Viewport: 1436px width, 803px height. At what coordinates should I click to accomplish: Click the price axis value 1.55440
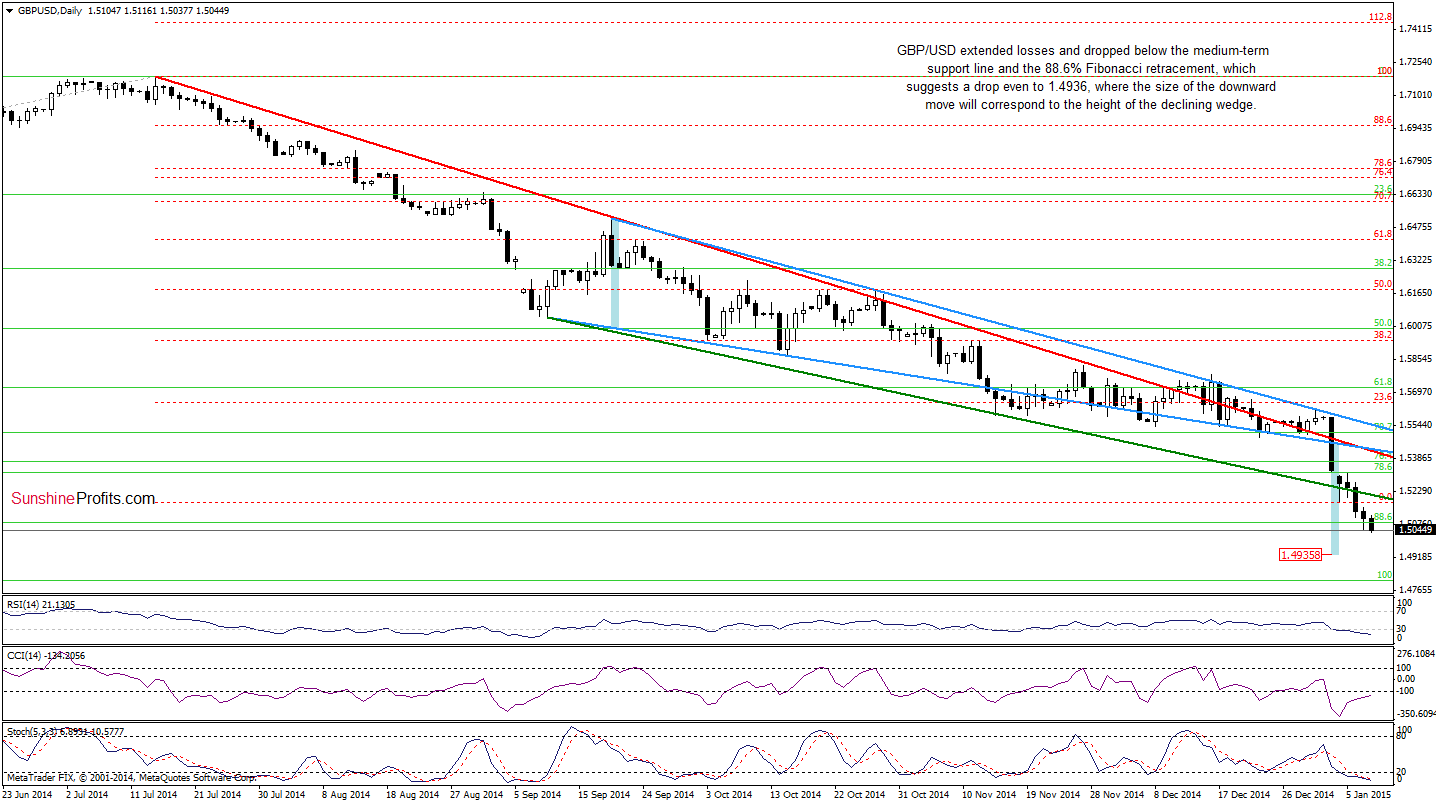1415,424
